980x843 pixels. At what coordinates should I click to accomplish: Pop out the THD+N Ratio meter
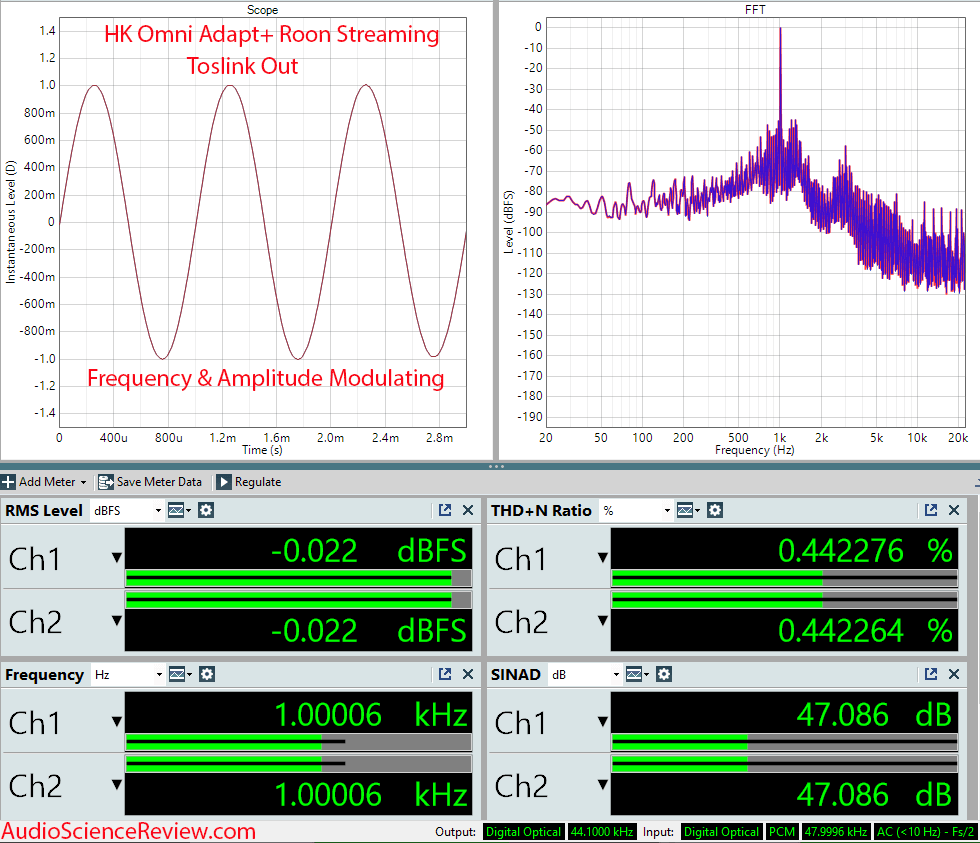click(931, 510)
